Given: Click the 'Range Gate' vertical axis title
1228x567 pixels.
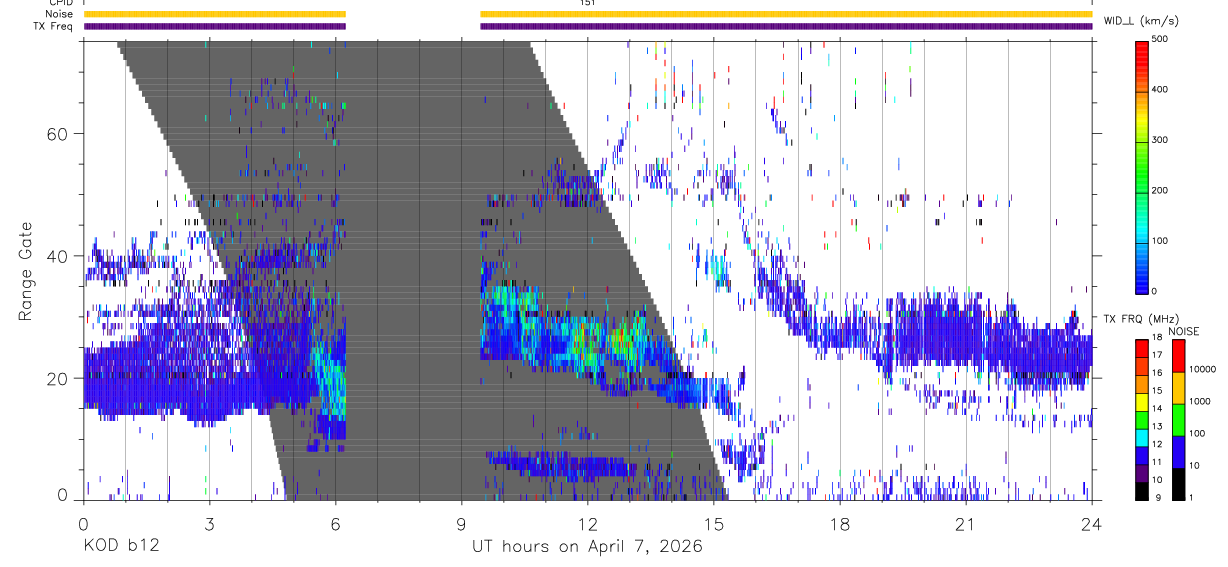Looking at the screenshot, I should click(24, 271).
